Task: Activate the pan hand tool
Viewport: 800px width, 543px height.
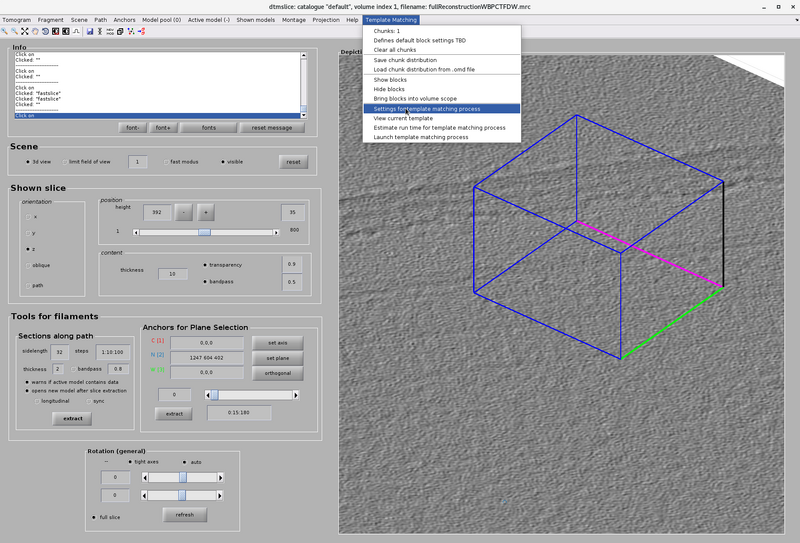Action: (35, 32)
